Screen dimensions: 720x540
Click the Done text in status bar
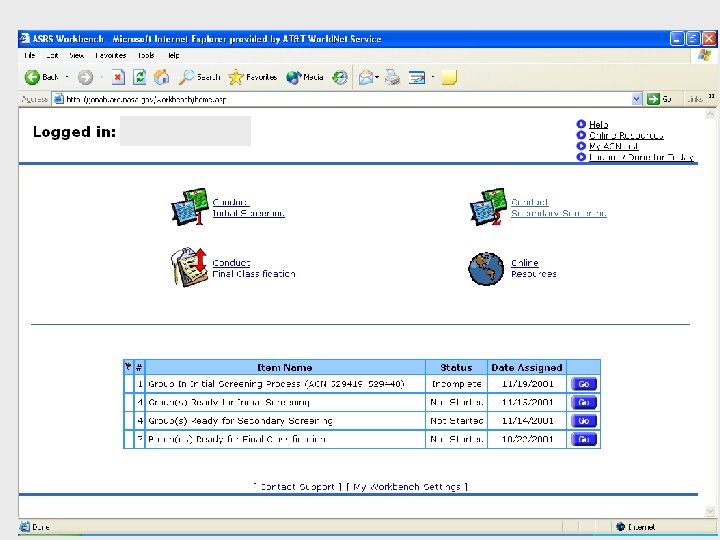tap(40, 527)
